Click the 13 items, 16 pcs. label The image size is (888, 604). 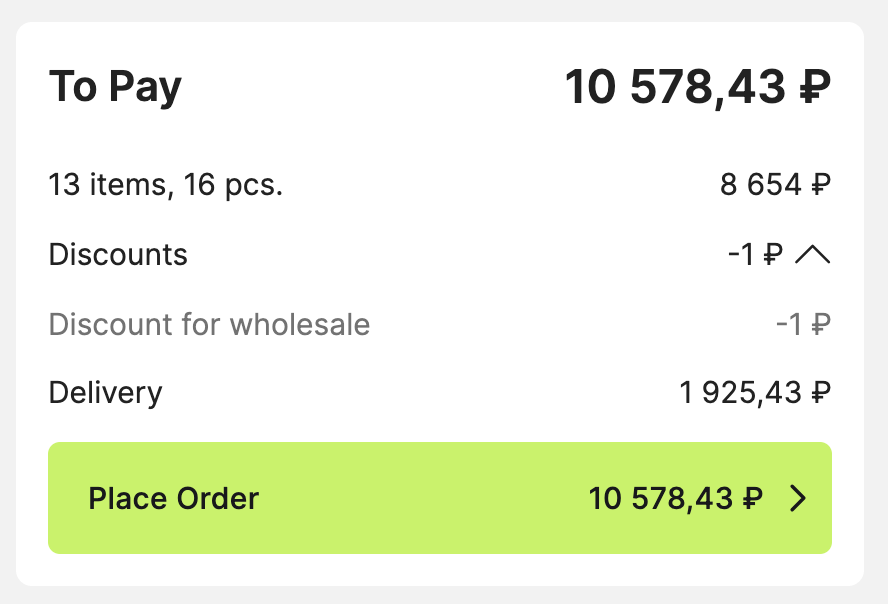(166, 185)
